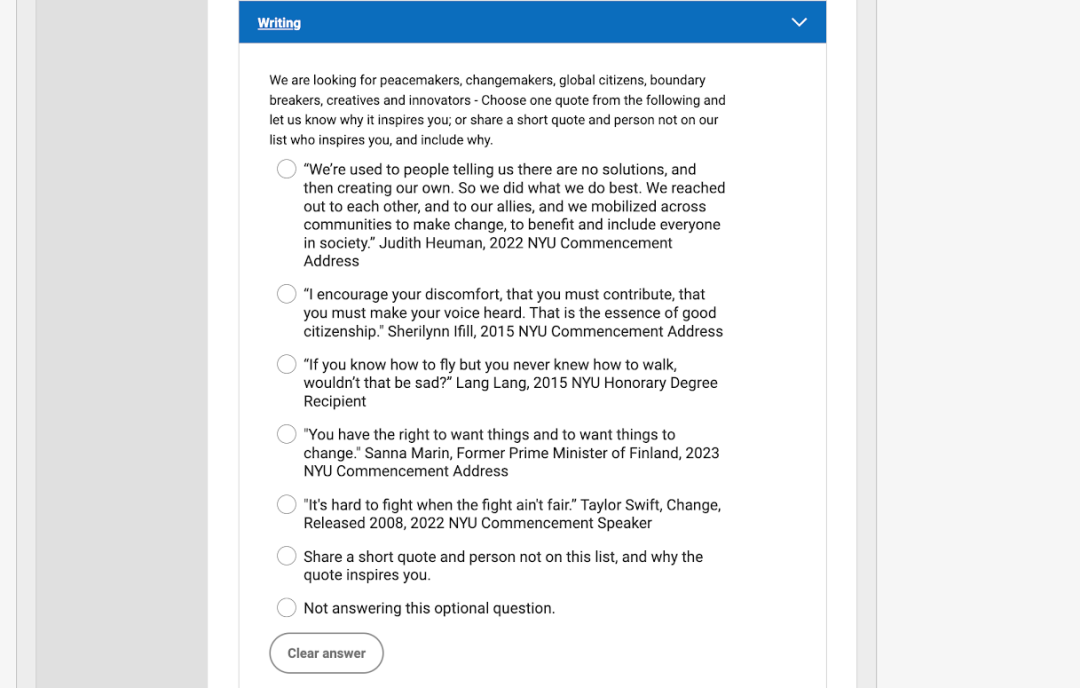Click the 'Not answering this optional question' label
1080x688 pixels.
point(429,608)
